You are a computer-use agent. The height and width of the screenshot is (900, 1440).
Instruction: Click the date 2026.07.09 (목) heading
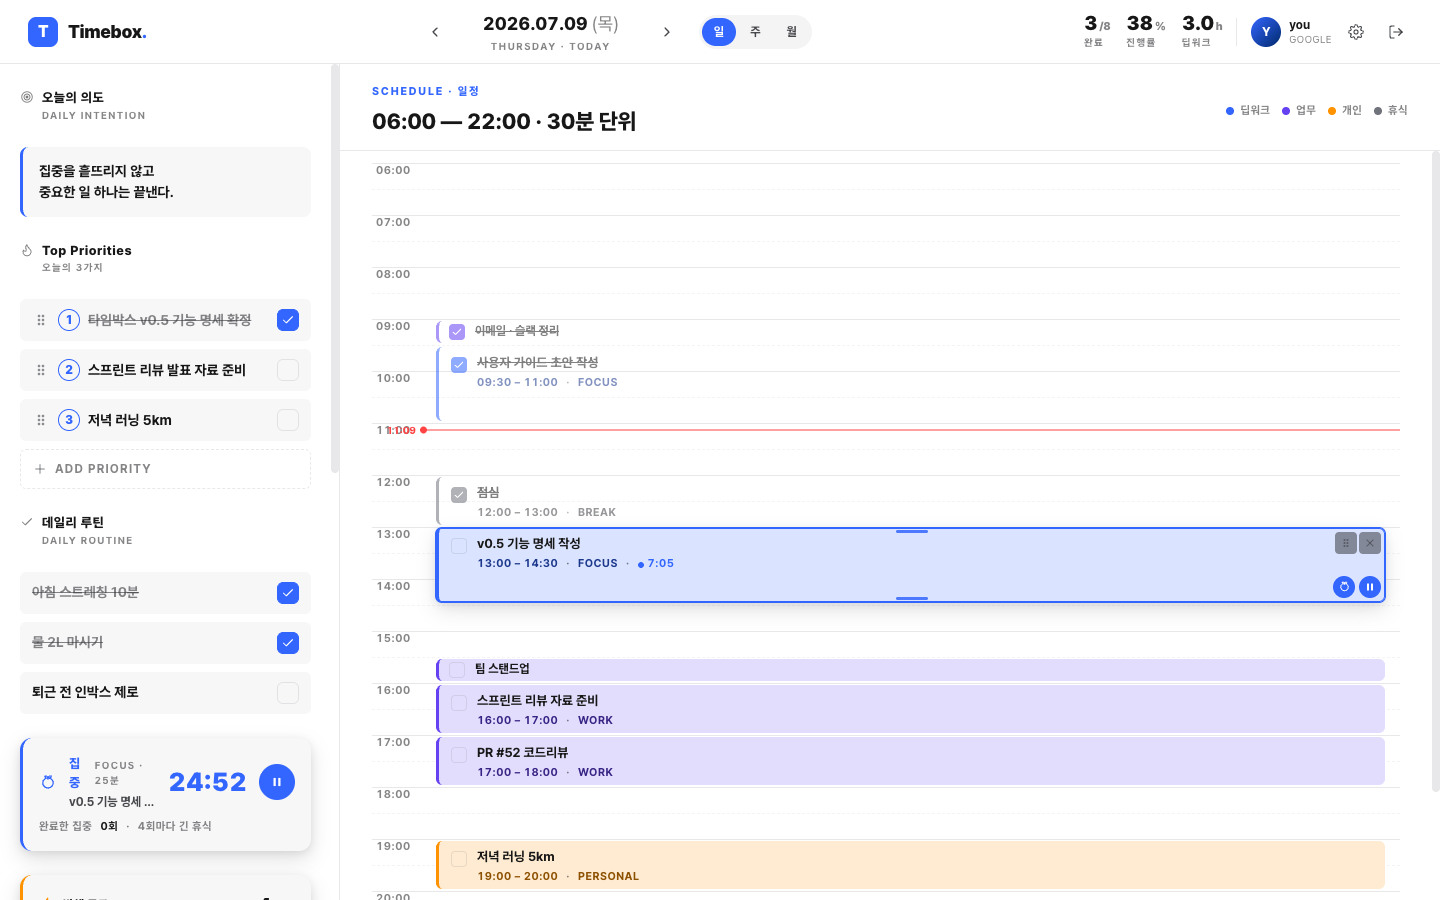click(x=551, y=24)
